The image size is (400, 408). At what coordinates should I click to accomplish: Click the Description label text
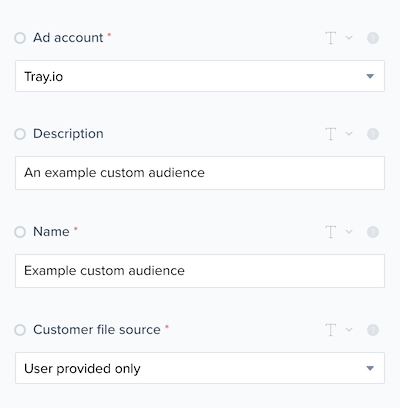[x=68, y=134]
